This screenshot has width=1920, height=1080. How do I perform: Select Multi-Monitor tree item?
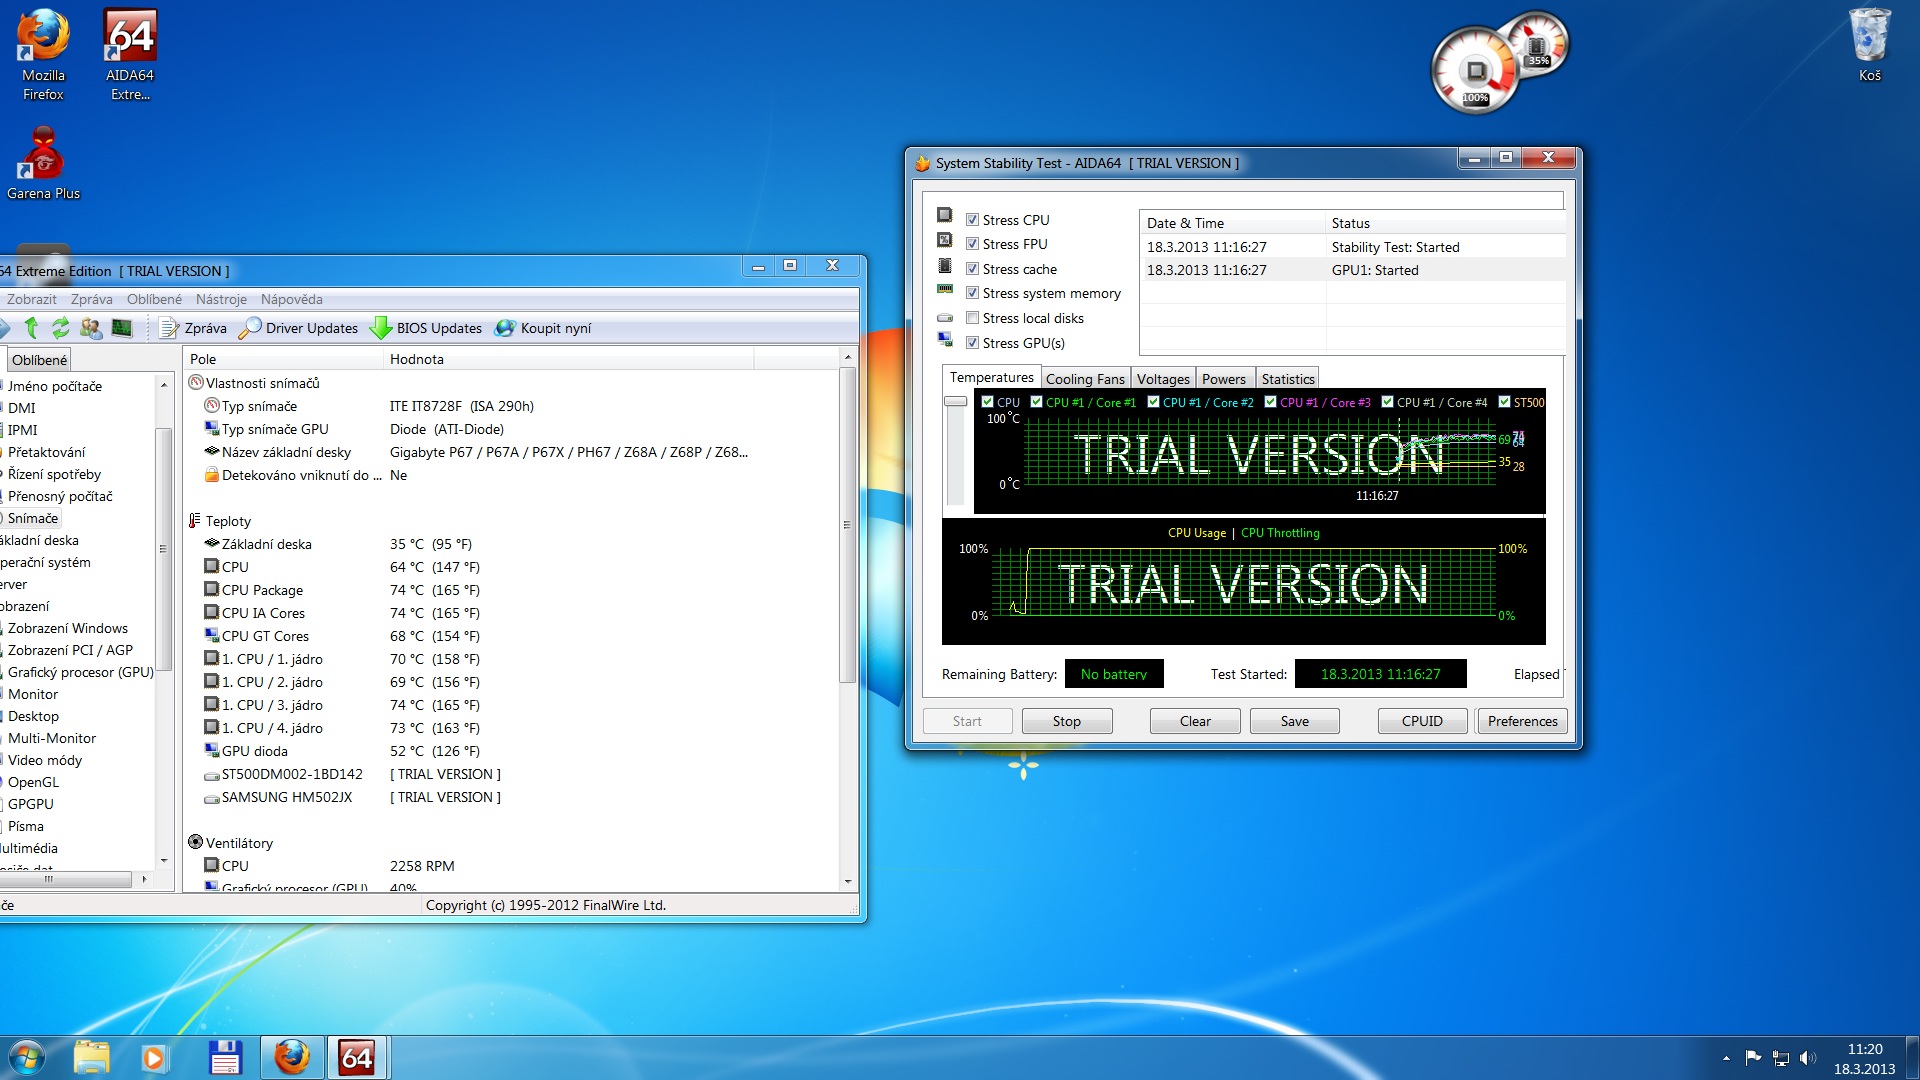(x=52, y=738)
